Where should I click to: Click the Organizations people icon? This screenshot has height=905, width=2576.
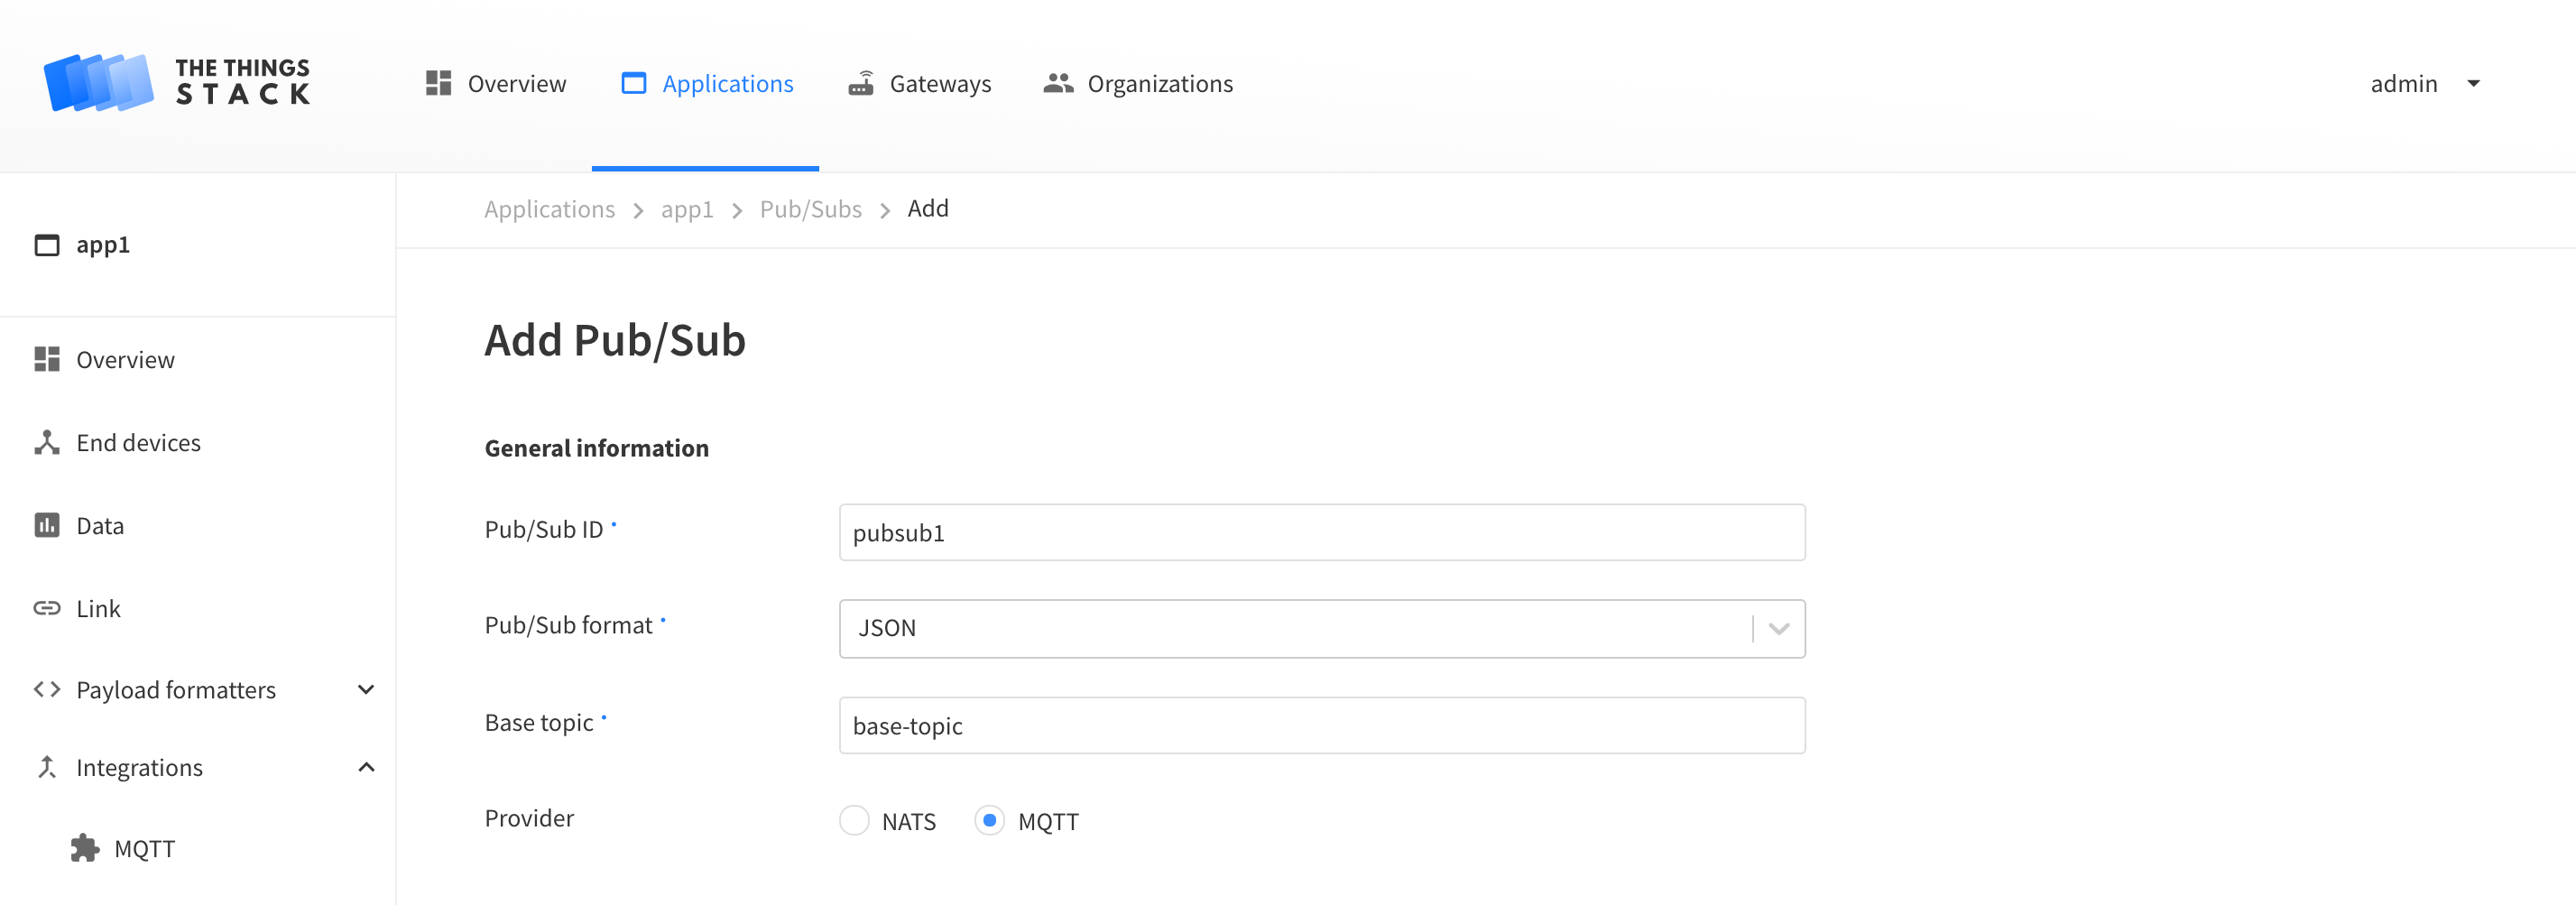pyautogui.click(x=1058, y=83)
